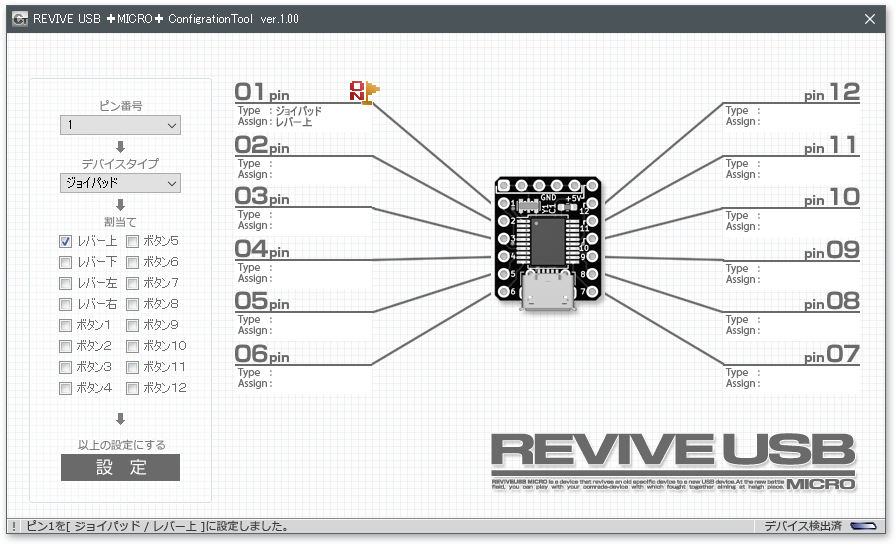The width and height of the screenshot is (896, 545).
Task: Click the app icon in the title bar
Action: [20, 19]
